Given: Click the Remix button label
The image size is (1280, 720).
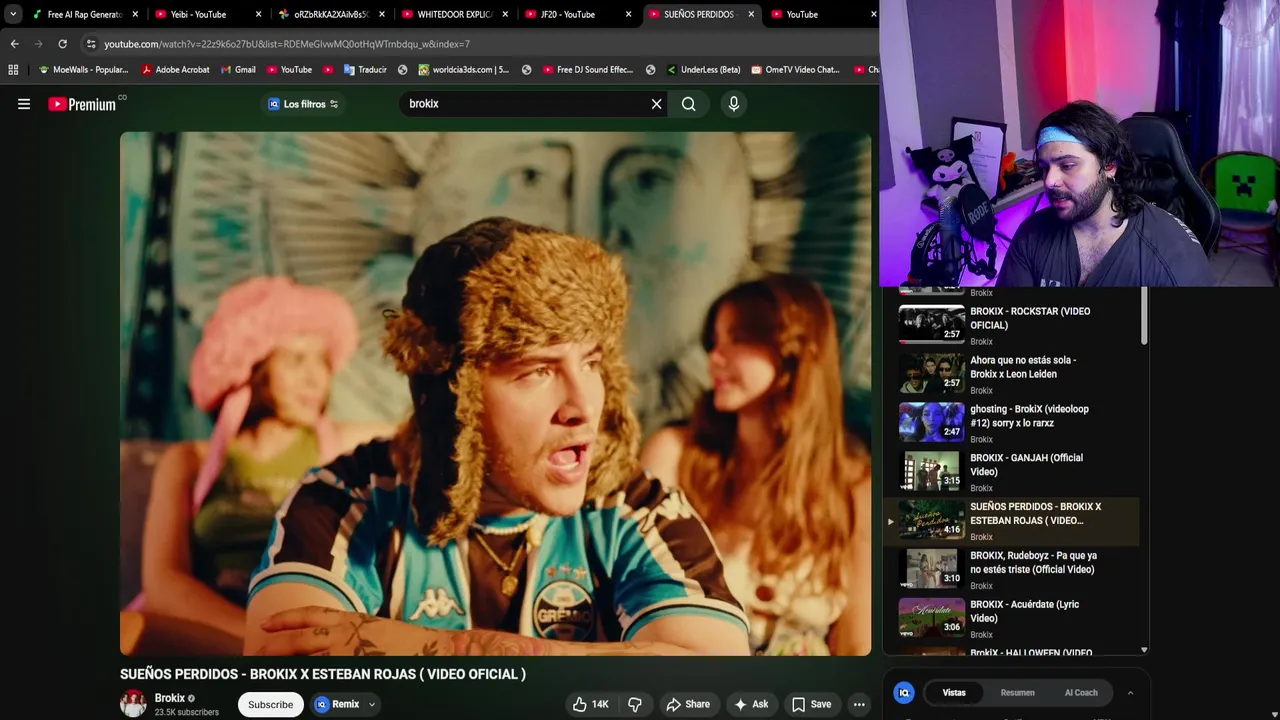Looking at the screenshot, I should click(x=345, y=704).
